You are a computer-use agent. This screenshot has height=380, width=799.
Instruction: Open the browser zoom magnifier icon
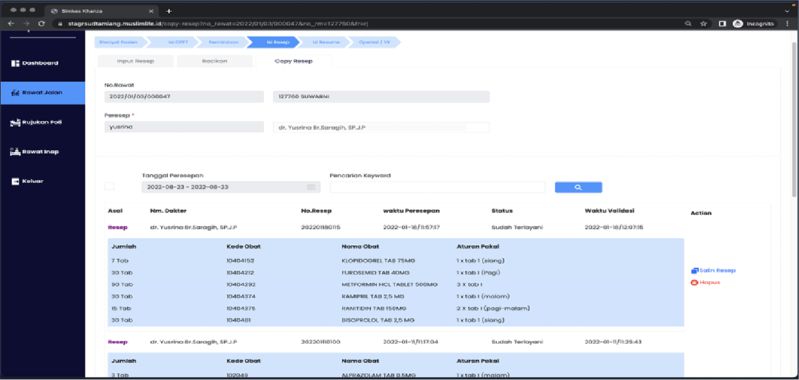click(x=688, y=23)
